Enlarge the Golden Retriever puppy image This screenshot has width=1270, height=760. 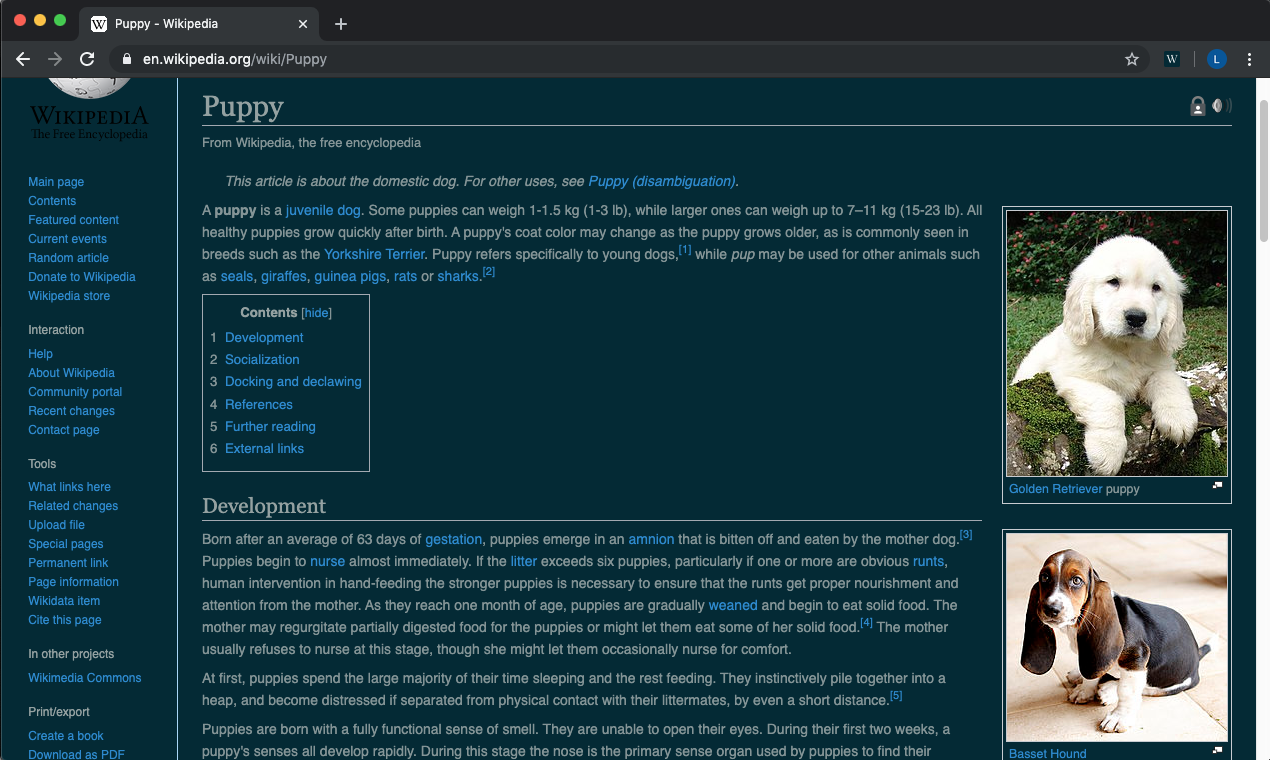(x=1217, y=484)
